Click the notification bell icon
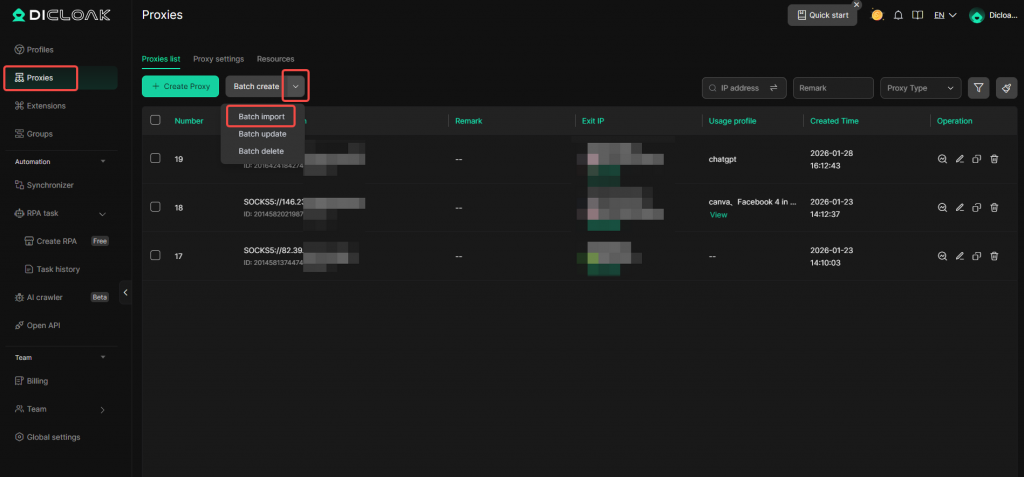This screenshot has width=1024, height=477. click(x=898, y=15)
